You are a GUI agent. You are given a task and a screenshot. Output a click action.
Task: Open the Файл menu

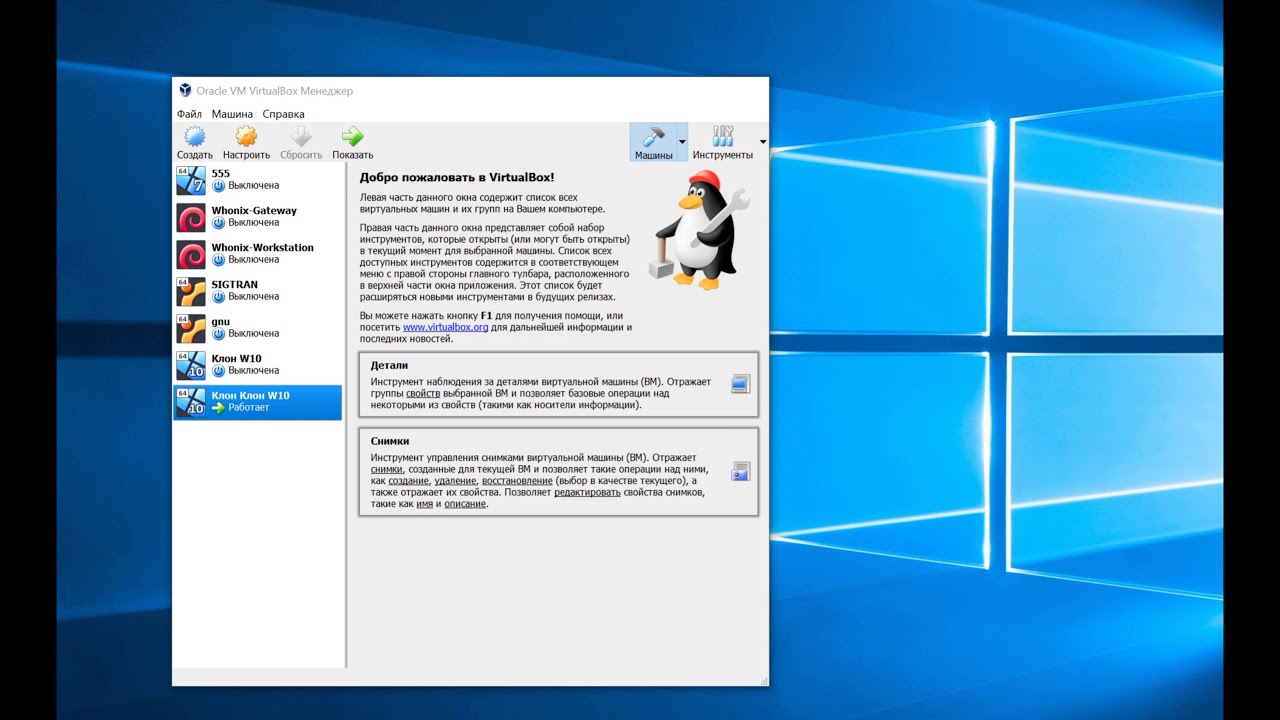pyautogui.click(x=189, y=114)
